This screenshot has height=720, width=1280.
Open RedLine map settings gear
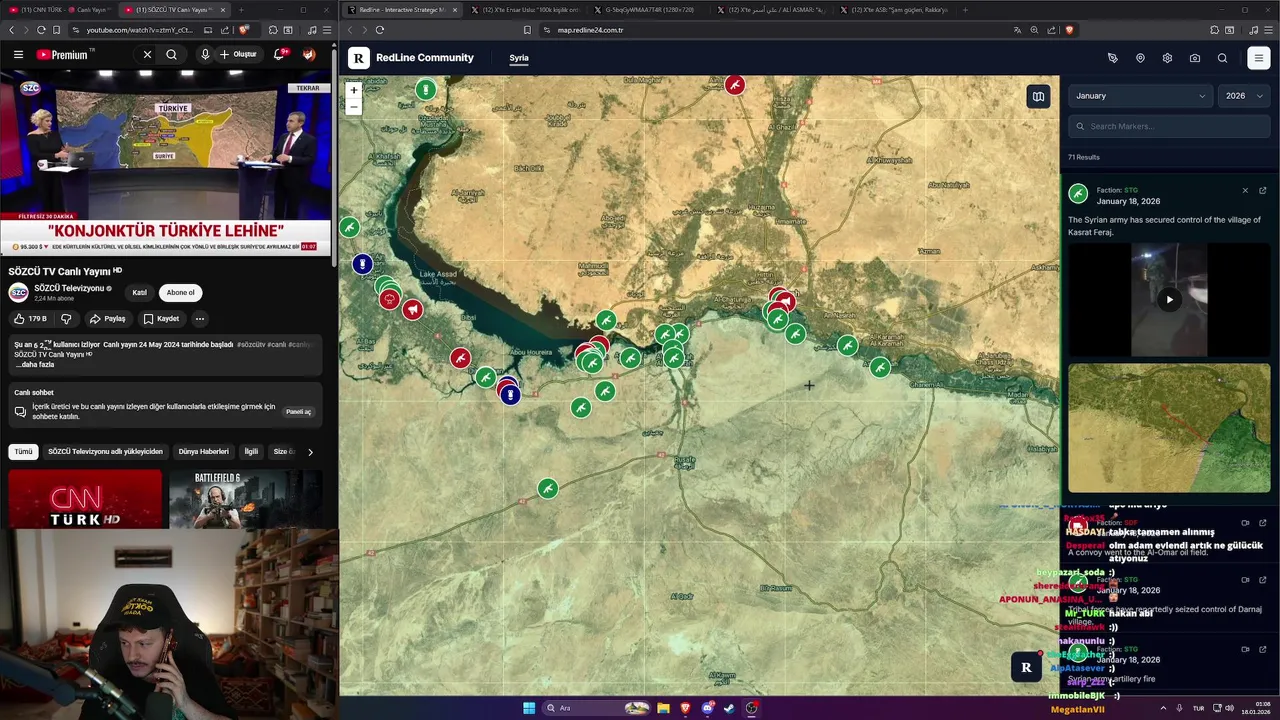[1167, 58]
